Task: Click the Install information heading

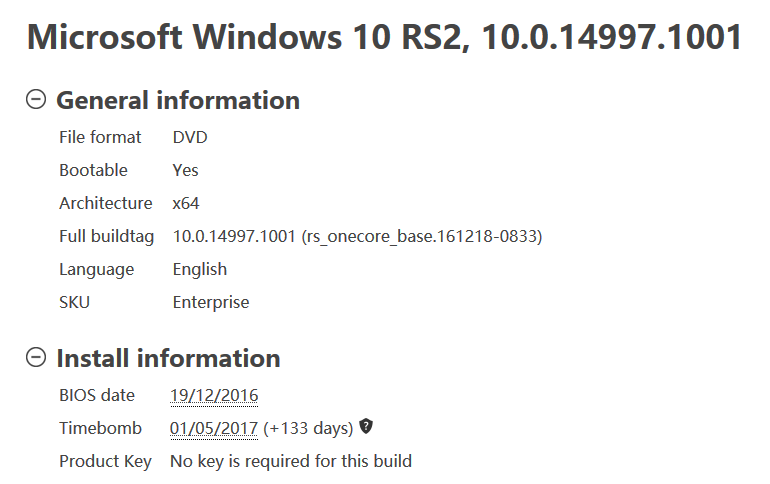Action: [168, 358]
